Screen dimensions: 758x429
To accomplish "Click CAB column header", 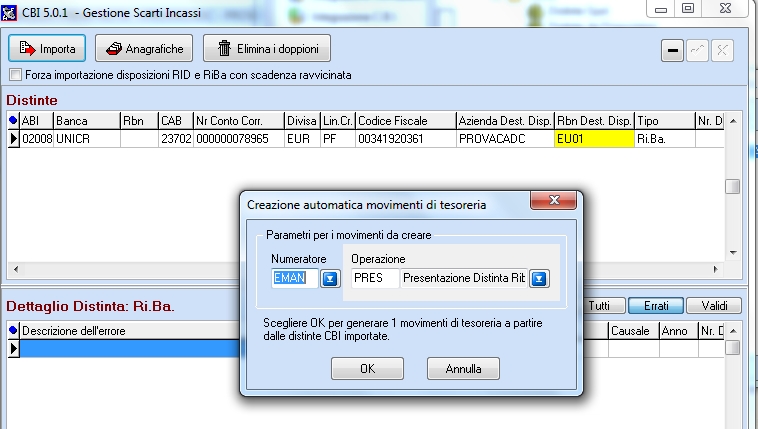I will click(175, 120).
